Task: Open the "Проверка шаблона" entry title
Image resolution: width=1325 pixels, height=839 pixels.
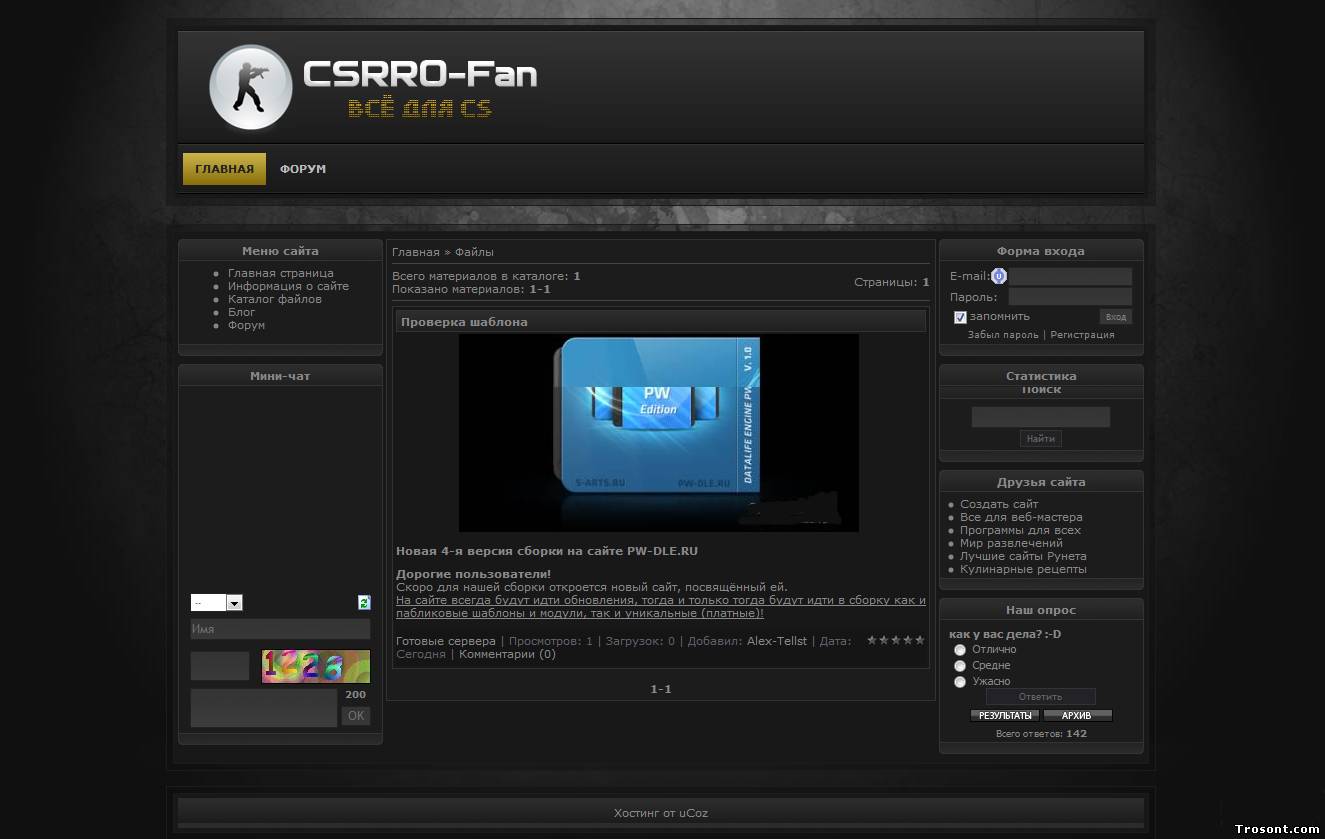Action: click(464, 322)
